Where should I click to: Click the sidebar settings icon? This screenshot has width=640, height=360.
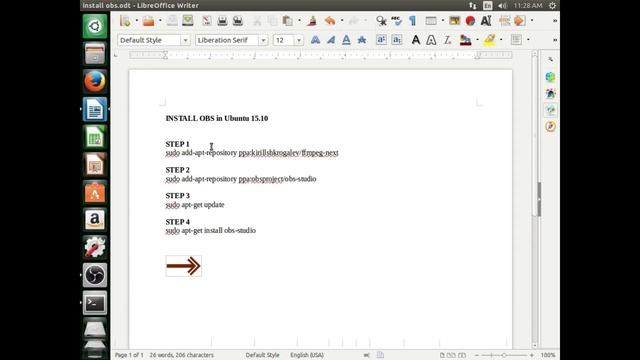(550, 60)
